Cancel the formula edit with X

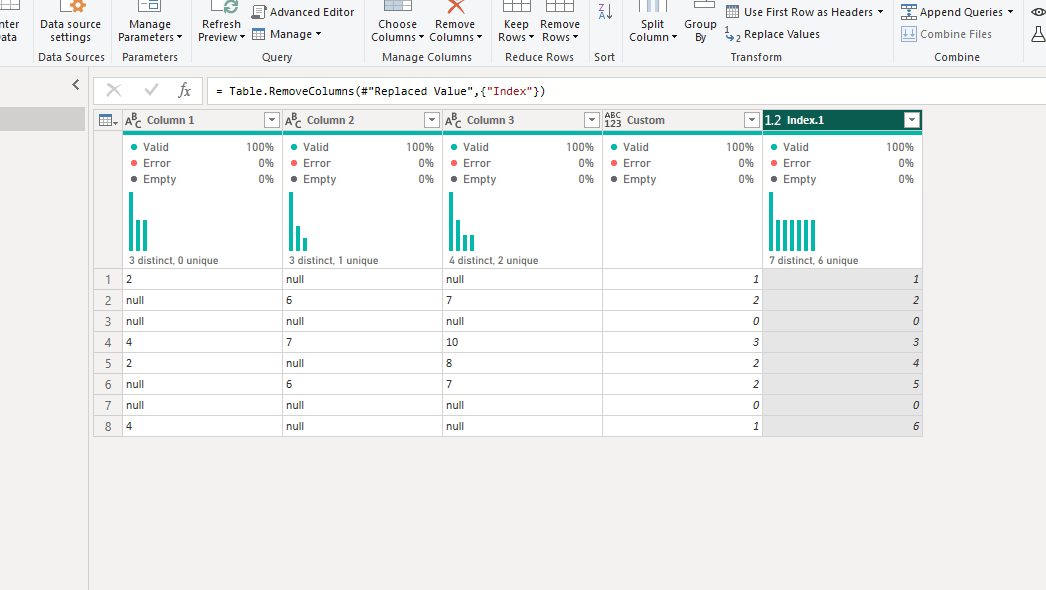[114, 90]
